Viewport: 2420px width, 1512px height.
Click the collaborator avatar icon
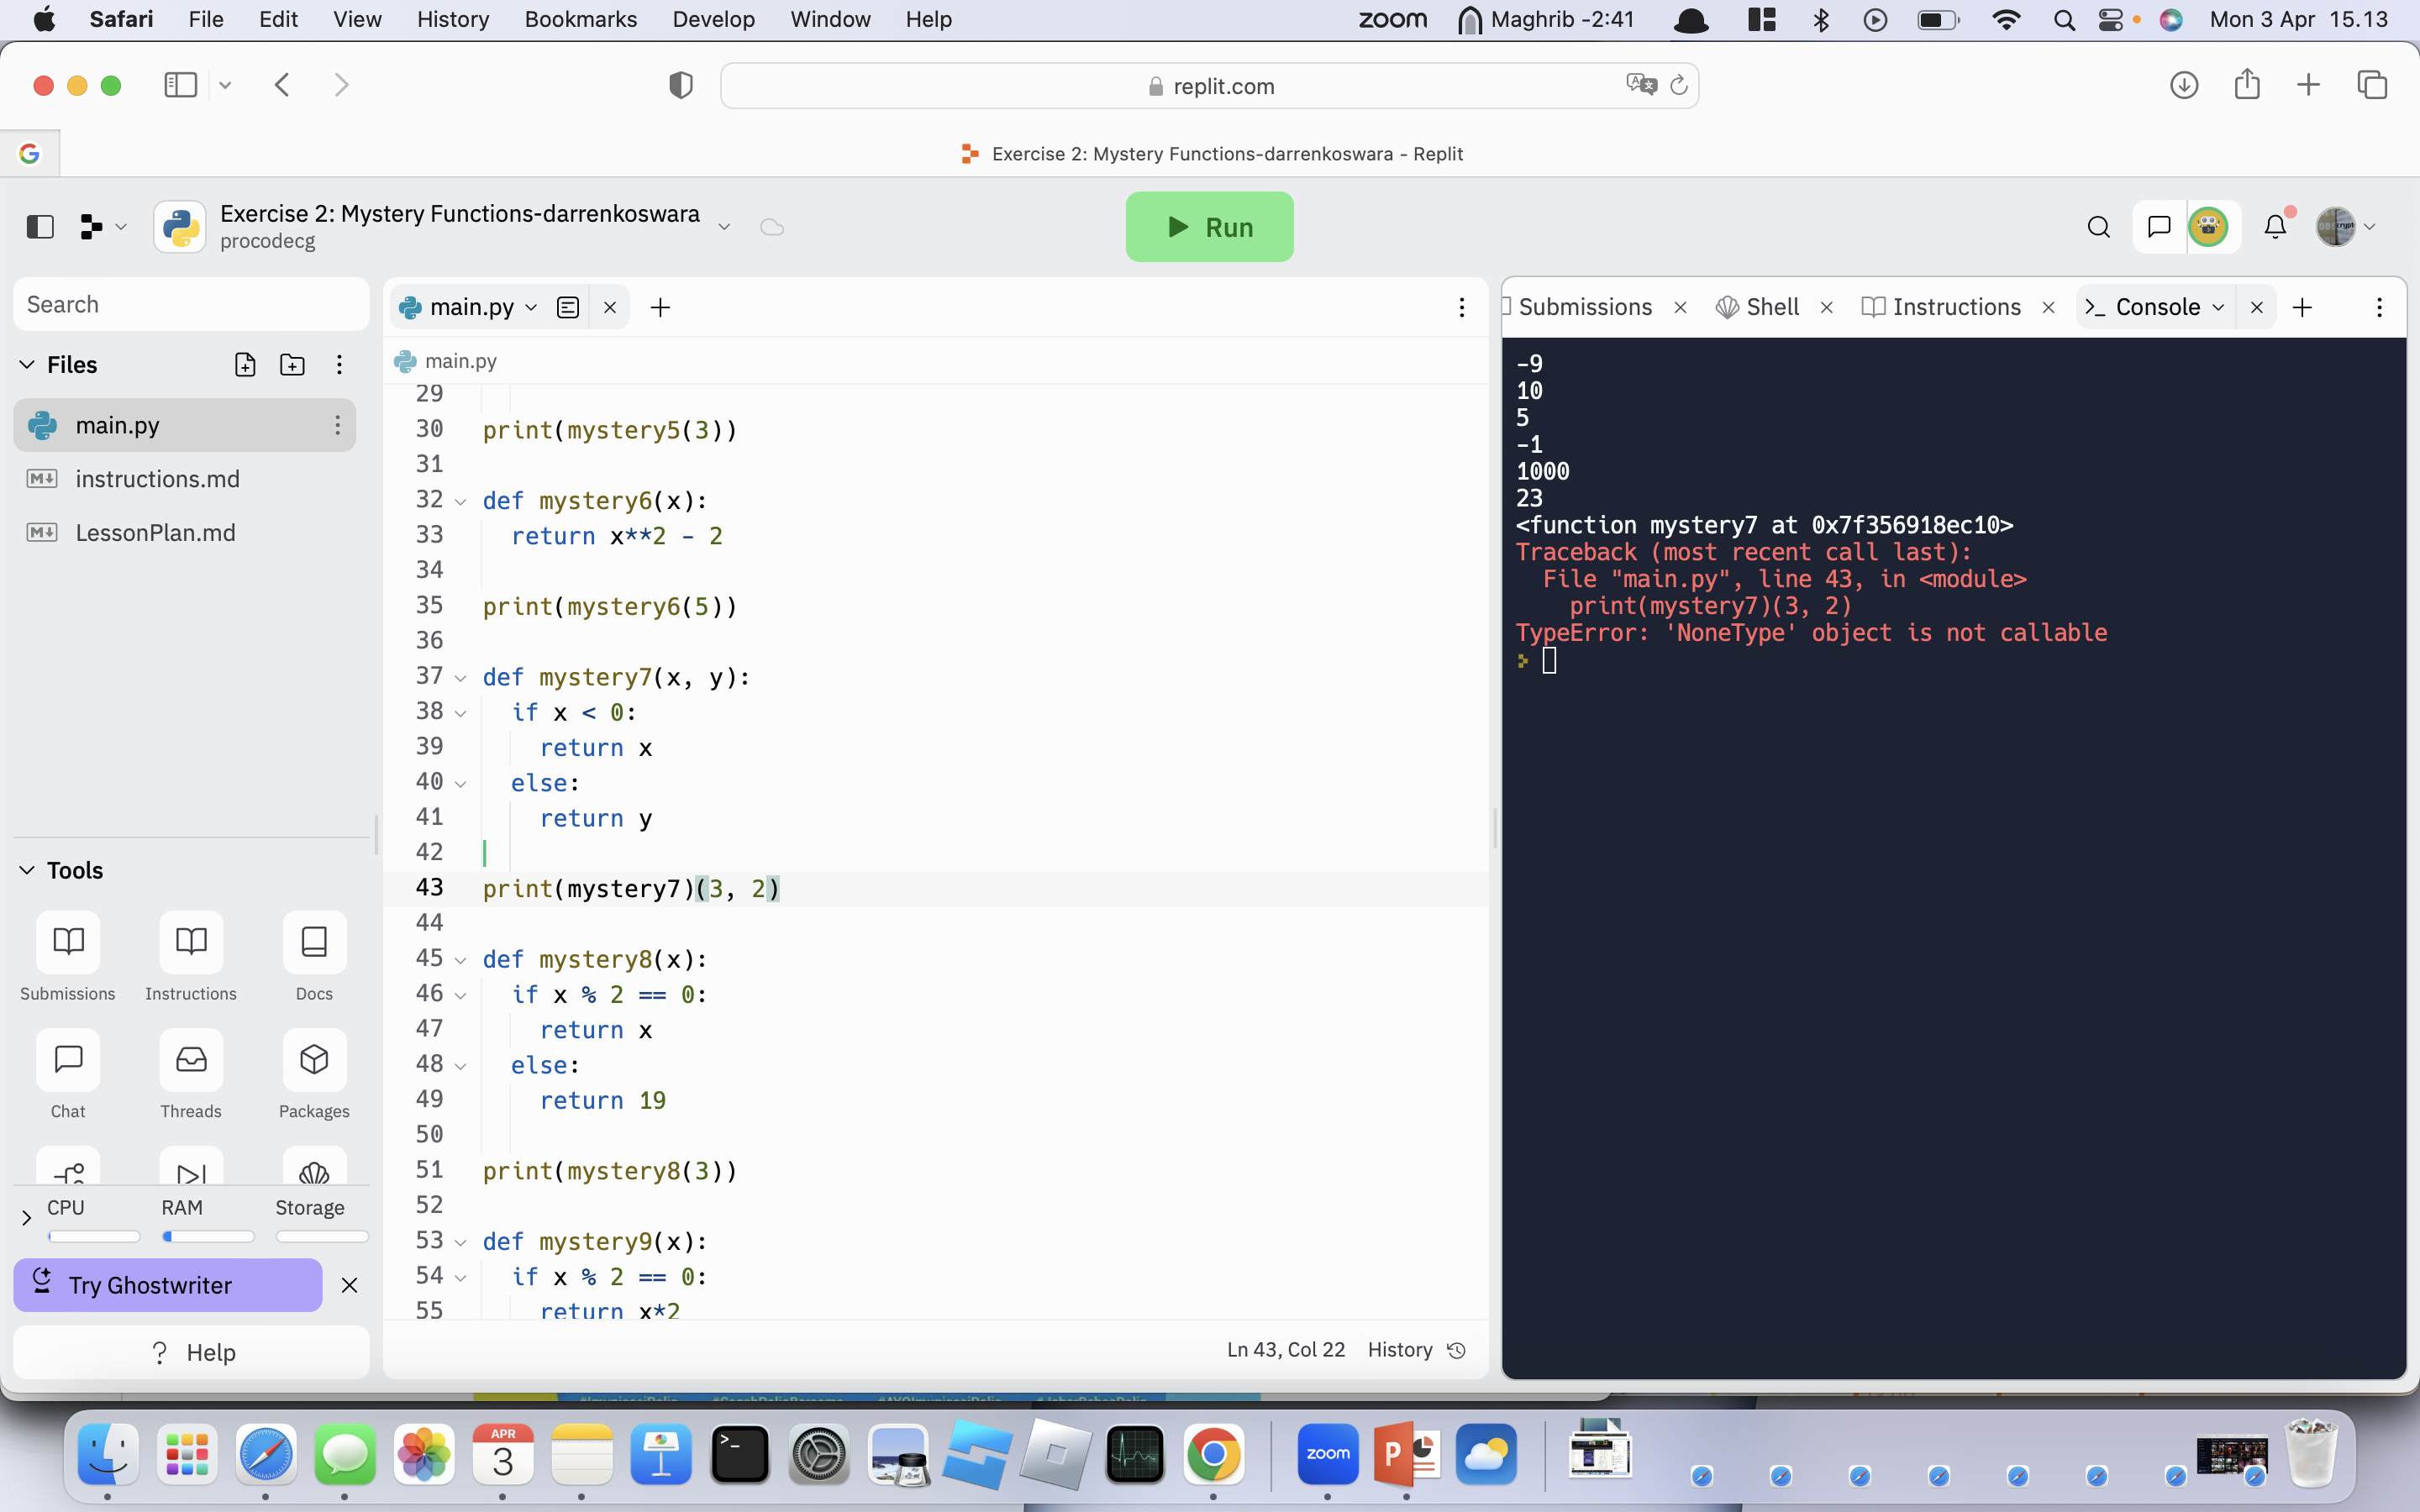click(2208, 227)
